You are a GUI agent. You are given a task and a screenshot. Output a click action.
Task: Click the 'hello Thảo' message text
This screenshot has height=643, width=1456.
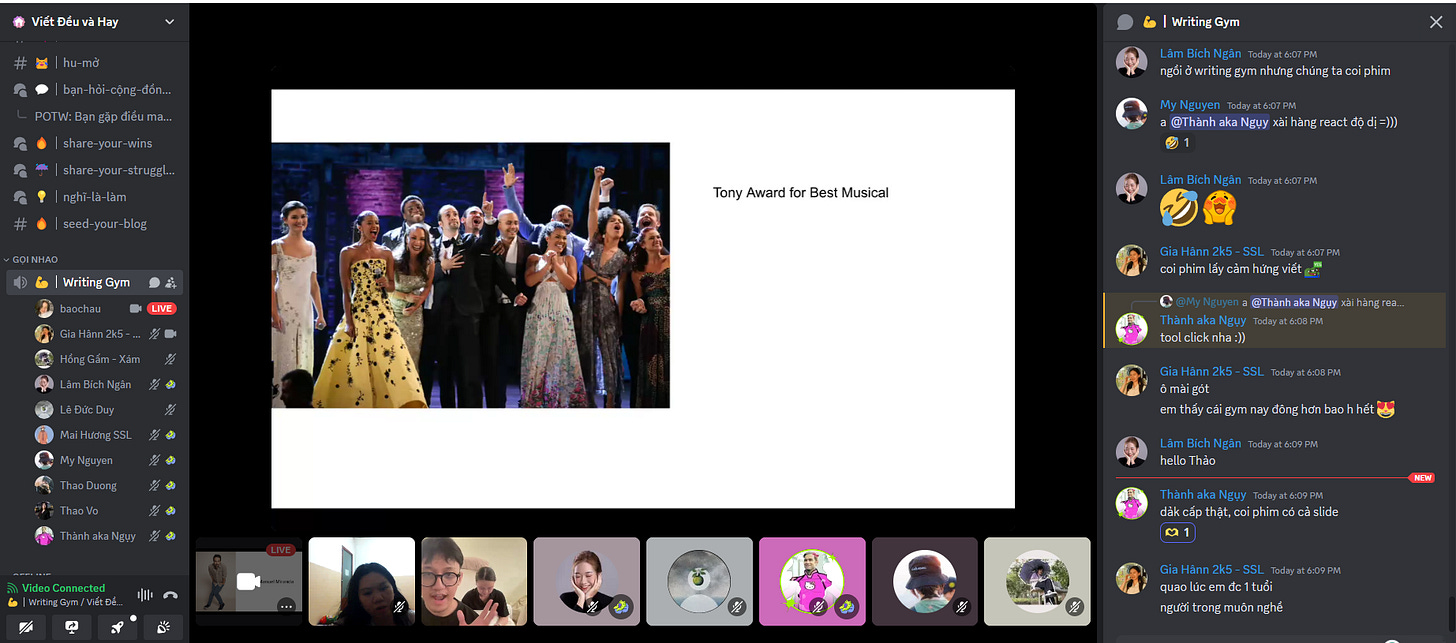point(1187,460)
